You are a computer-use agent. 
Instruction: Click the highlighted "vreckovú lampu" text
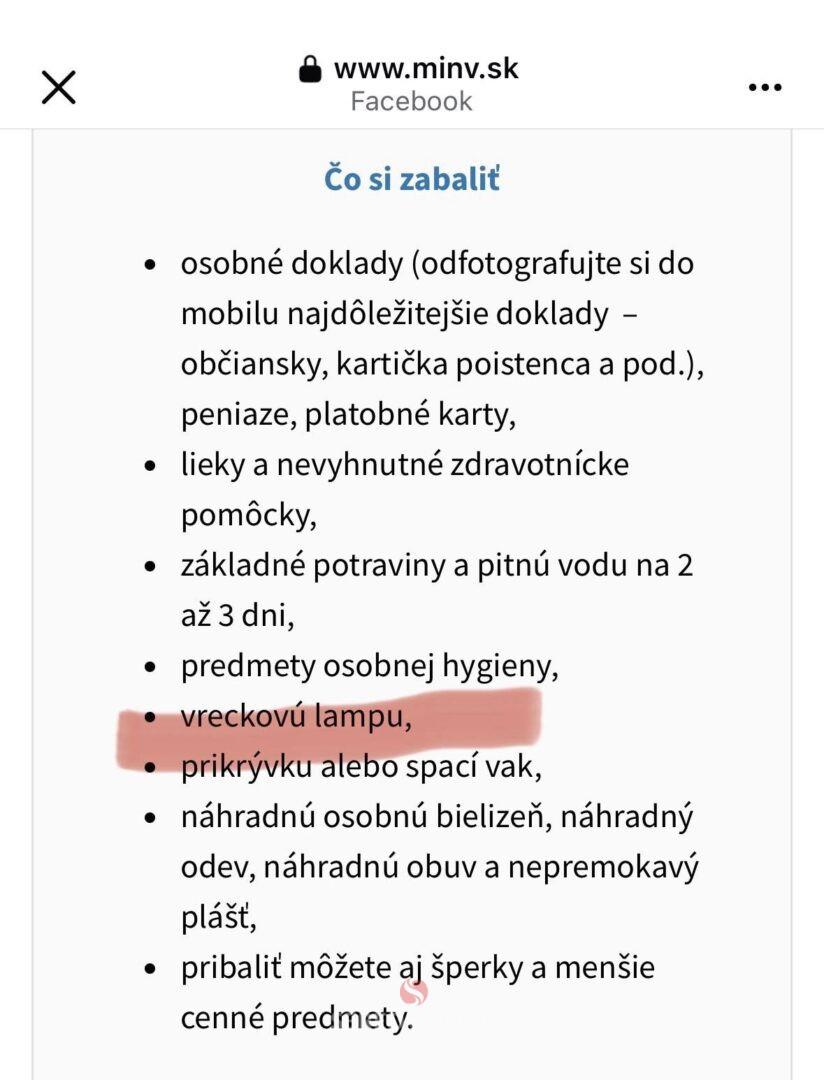[296, 717]
